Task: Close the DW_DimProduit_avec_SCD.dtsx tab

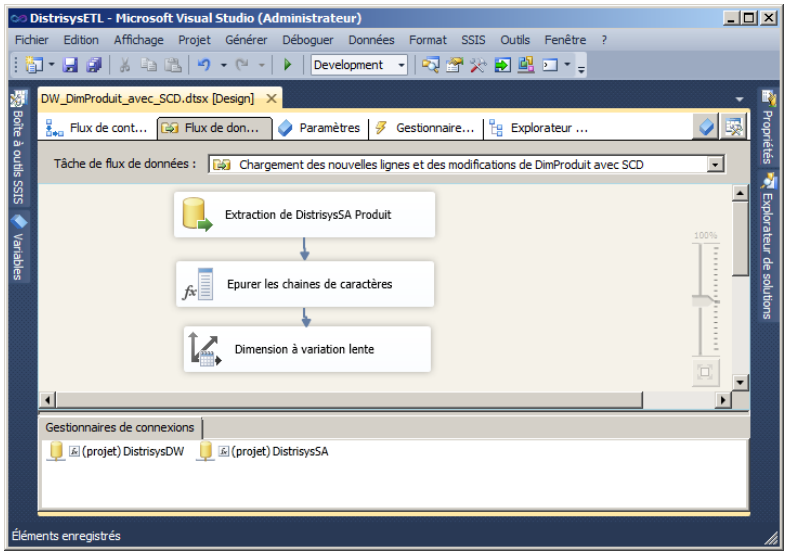Action: pos(270,99)
